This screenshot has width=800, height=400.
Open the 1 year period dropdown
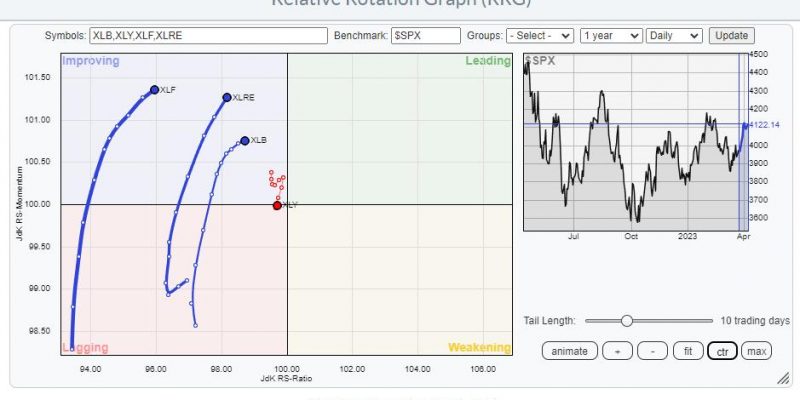[x=611, y=36]
